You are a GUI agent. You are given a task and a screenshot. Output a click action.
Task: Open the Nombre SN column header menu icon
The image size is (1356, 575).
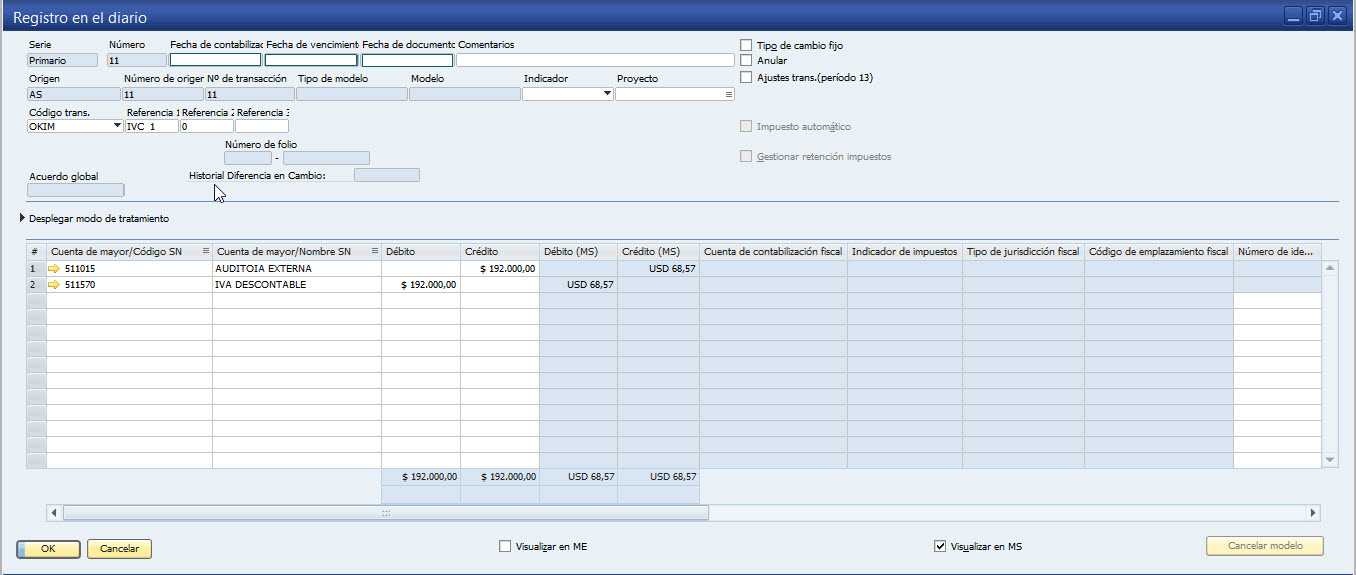(374, 251)
